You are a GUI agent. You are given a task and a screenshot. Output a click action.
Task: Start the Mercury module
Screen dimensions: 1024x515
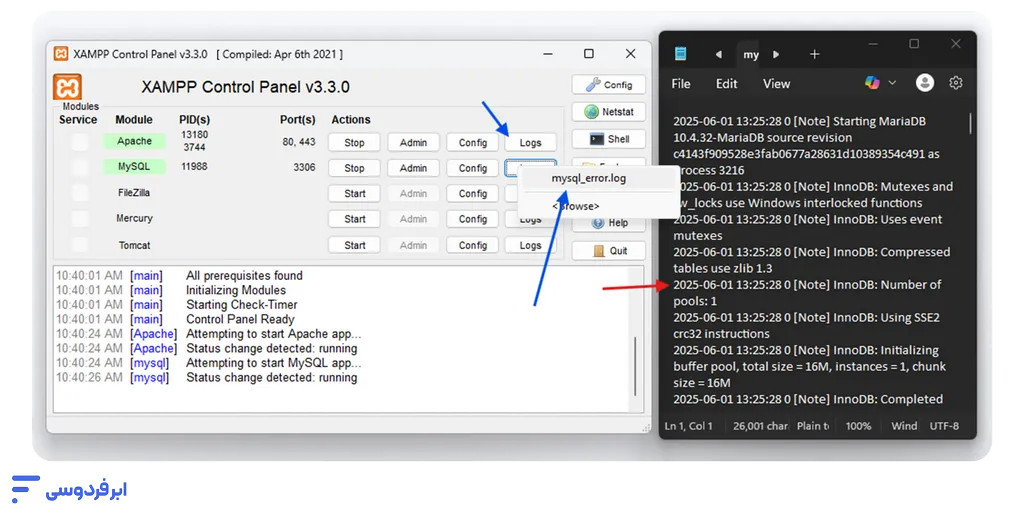[x=354, y=219]
